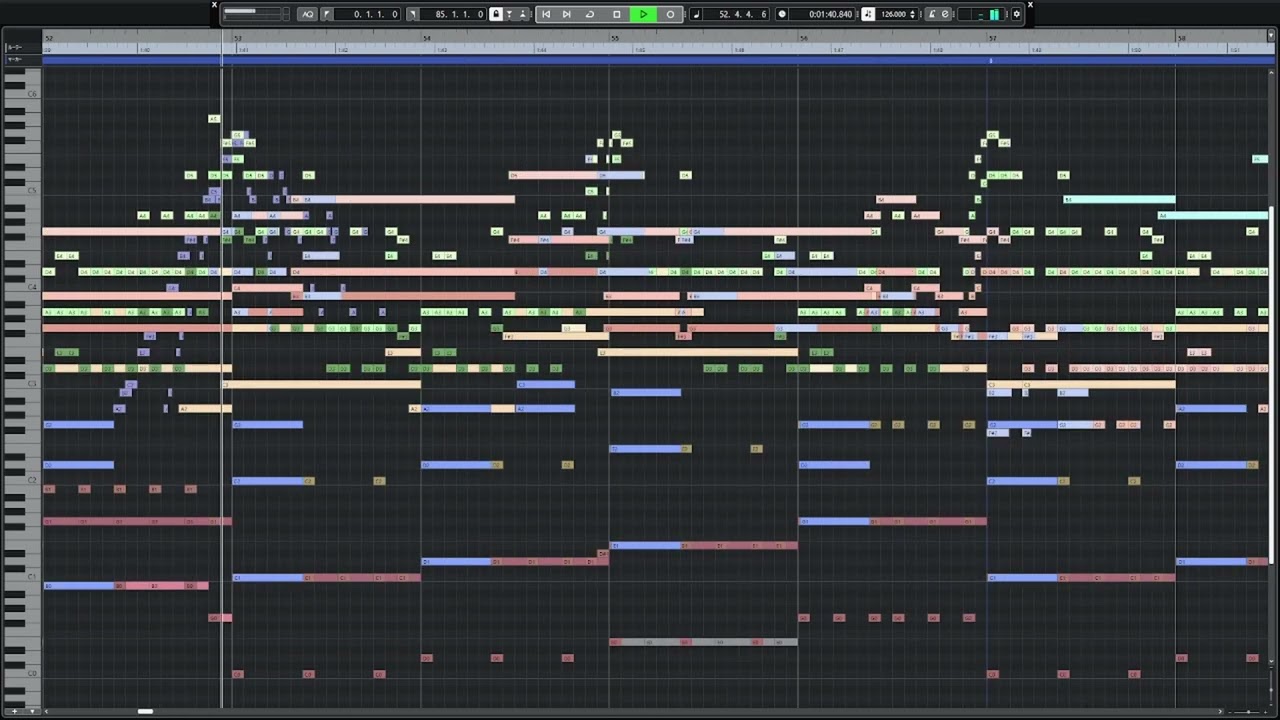
Task: Go to next marker in transport
Action: [x=567, y=14]
